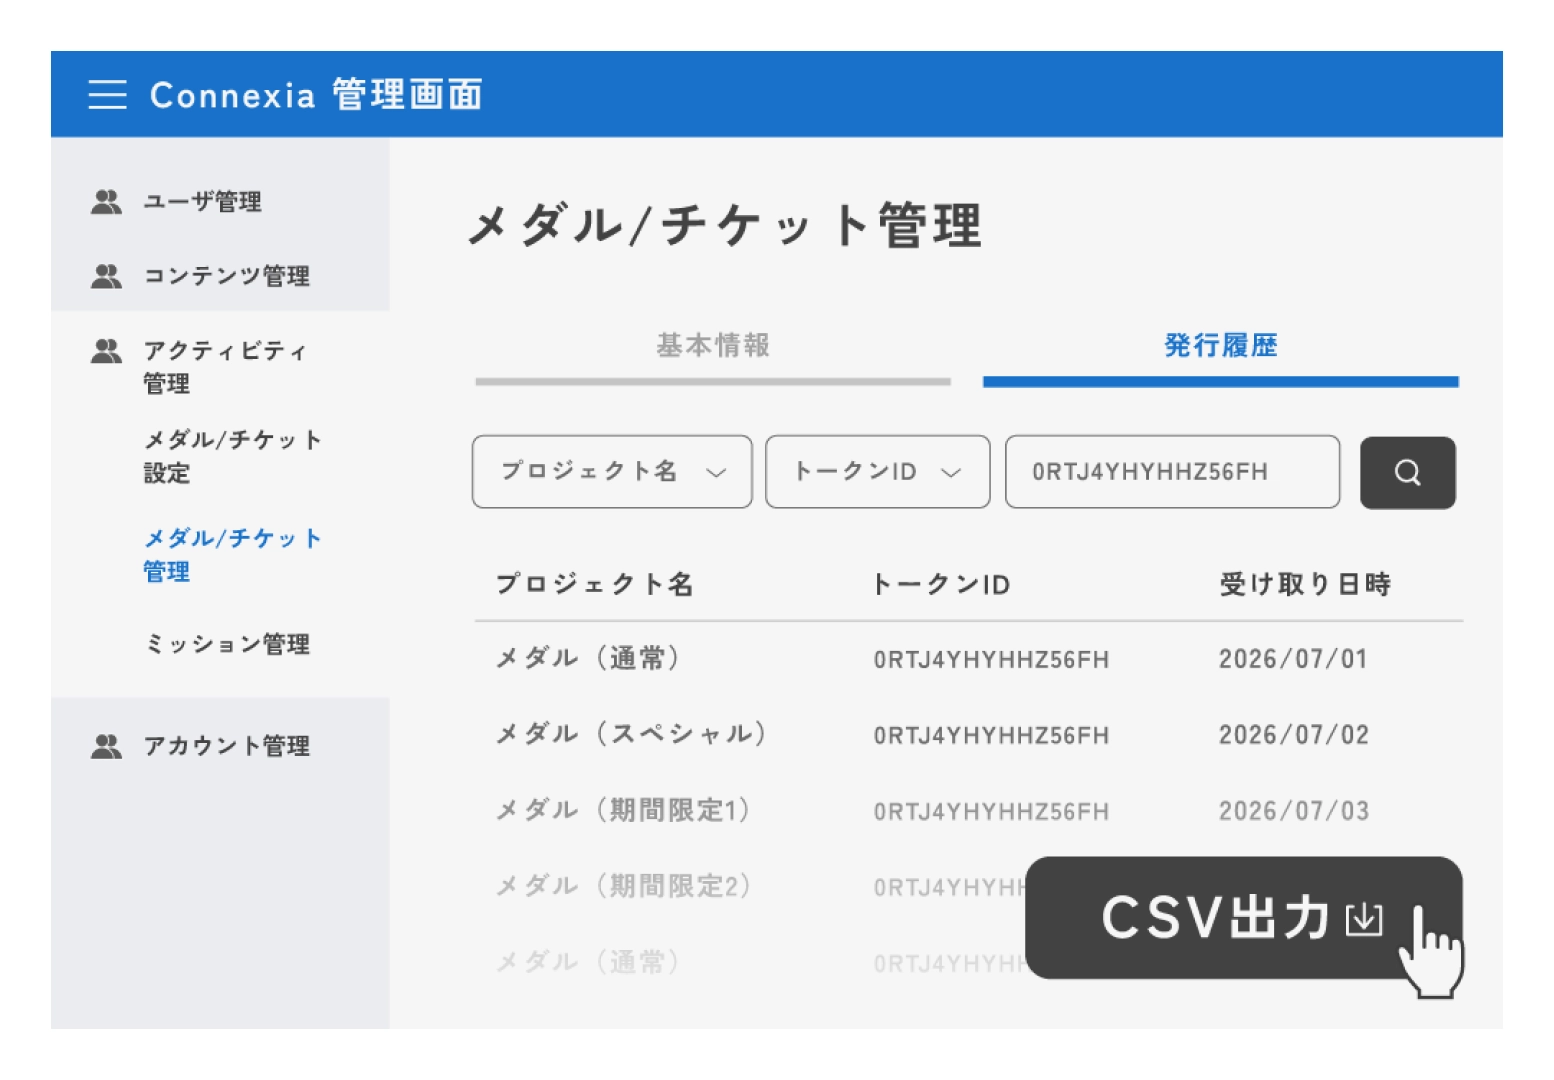The height and width of the screenshot is (1080, 1554).
Task: Click the コンテンツ管理 people icon
Action: [x=106, y=276]
